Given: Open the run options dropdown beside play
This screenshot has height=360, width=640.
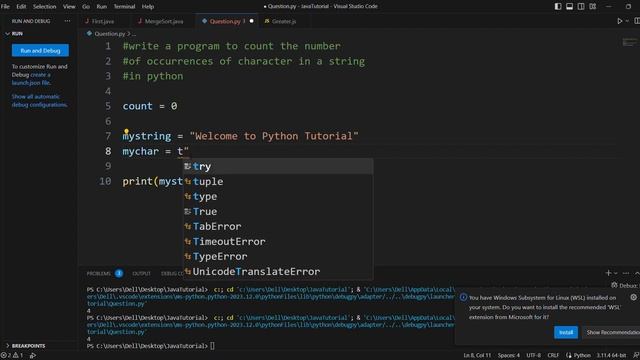Looking at the screenshot, I should tap(627, 21).
